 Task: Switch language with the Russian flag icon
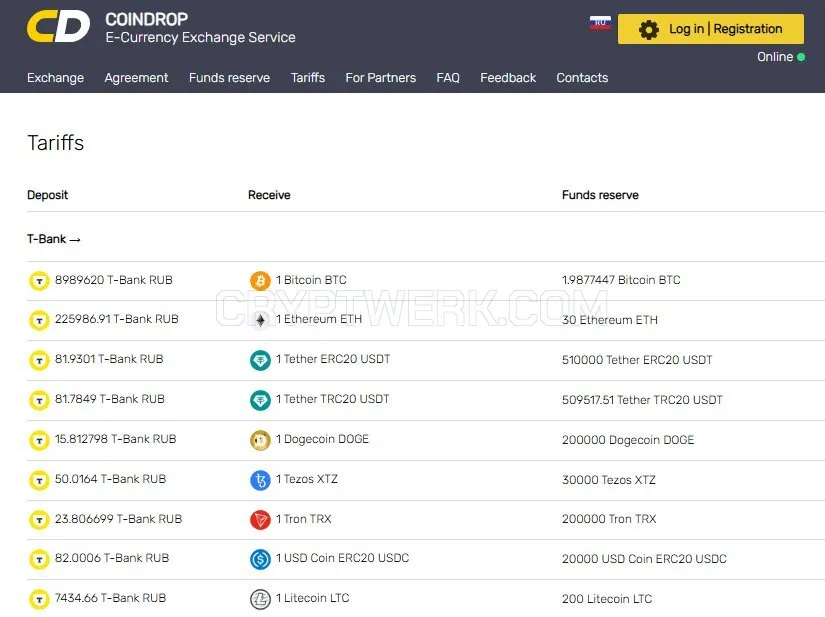[x=600, y=22]
